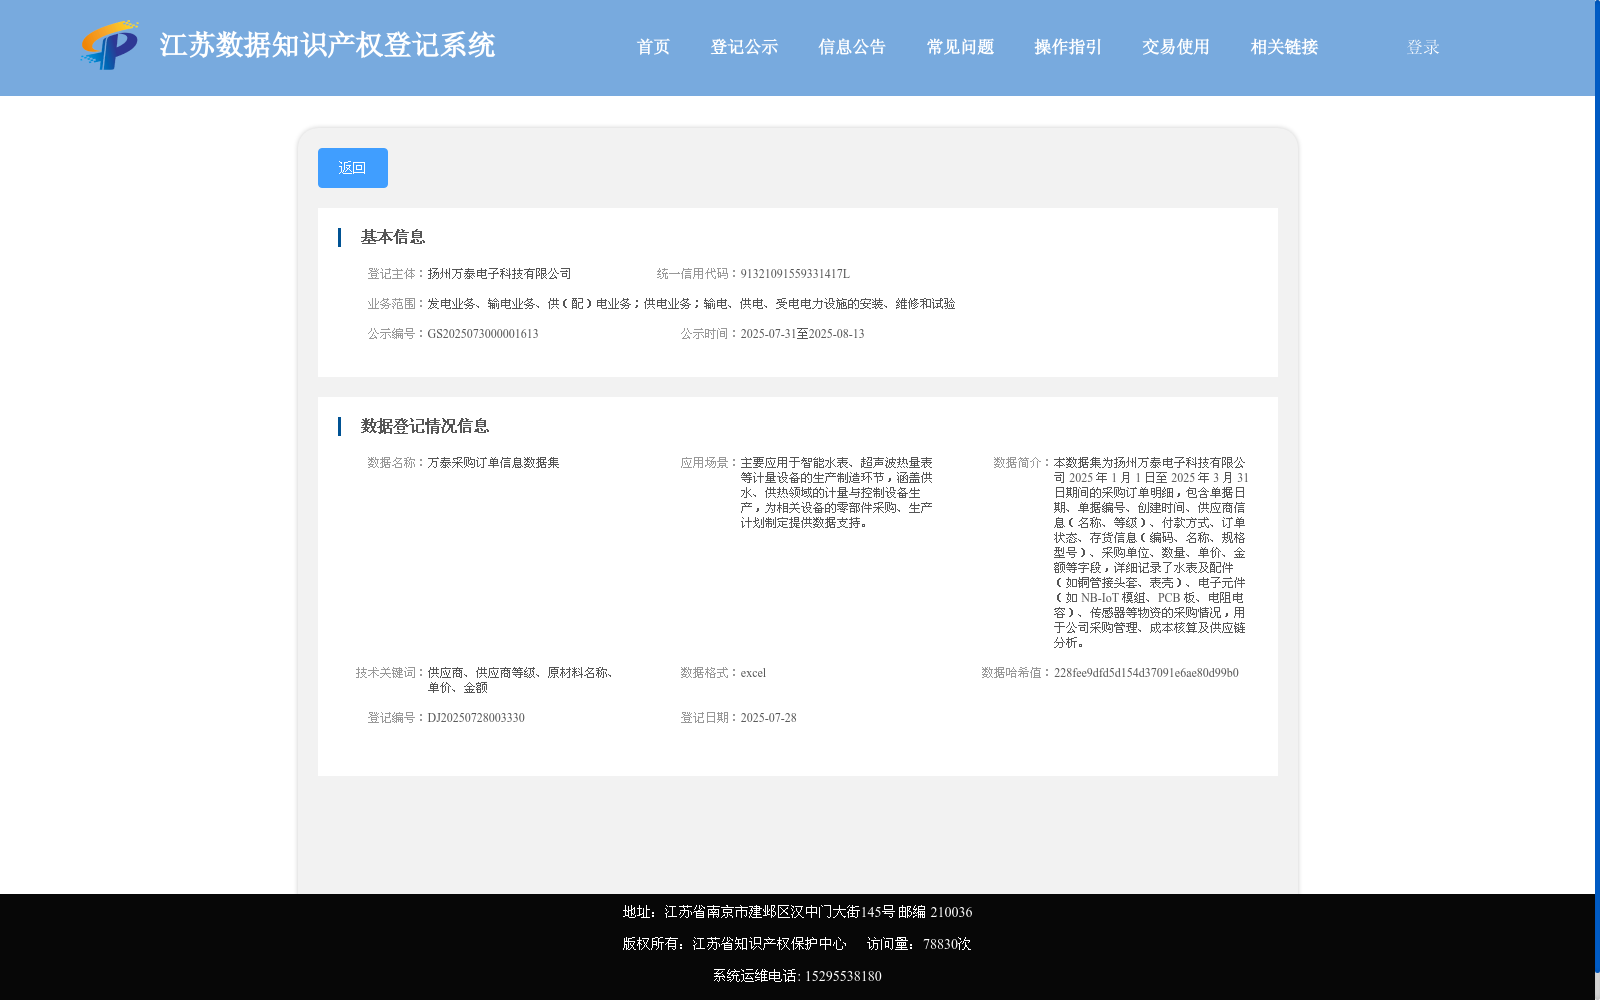Click the credit code 91321091559331417L
Viewport: 1600px width, 1000px height.
click(x=795, y=274)
